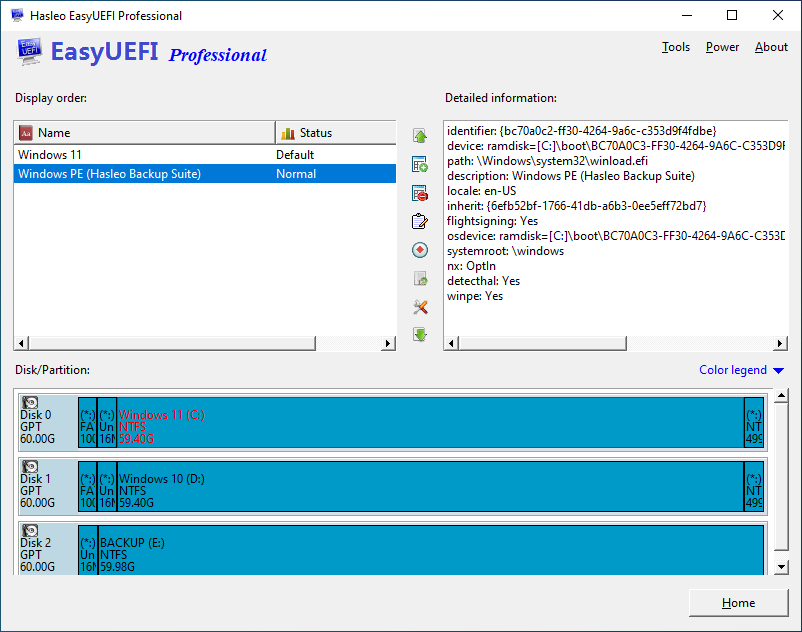Screen dimensions: 802x632
Task: Click the winpe: Yes line
Action: coord(475,296)
